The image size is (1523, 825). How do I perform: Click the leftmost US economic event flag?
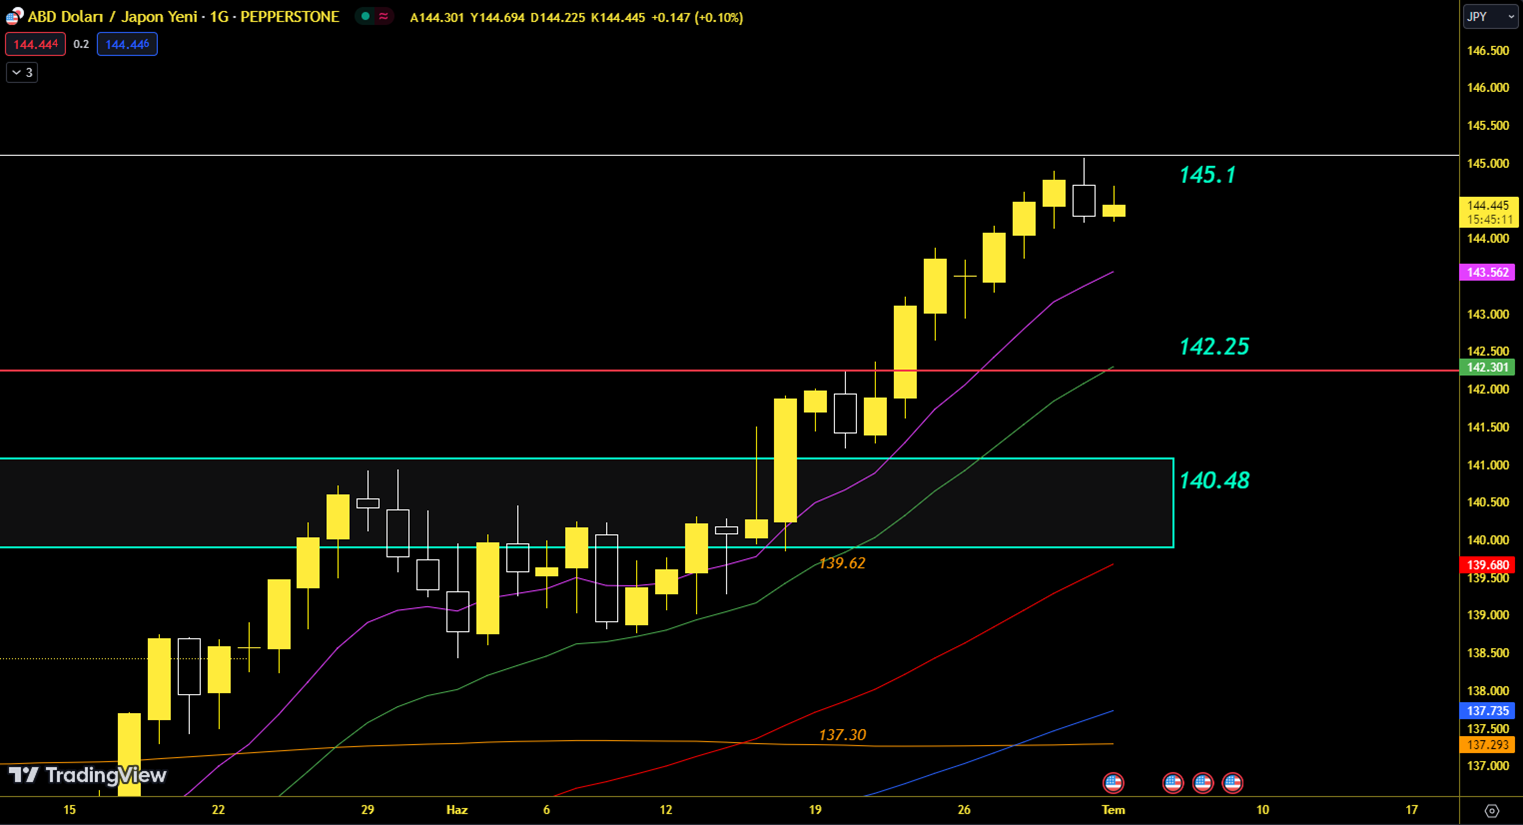pos(1113,782)
